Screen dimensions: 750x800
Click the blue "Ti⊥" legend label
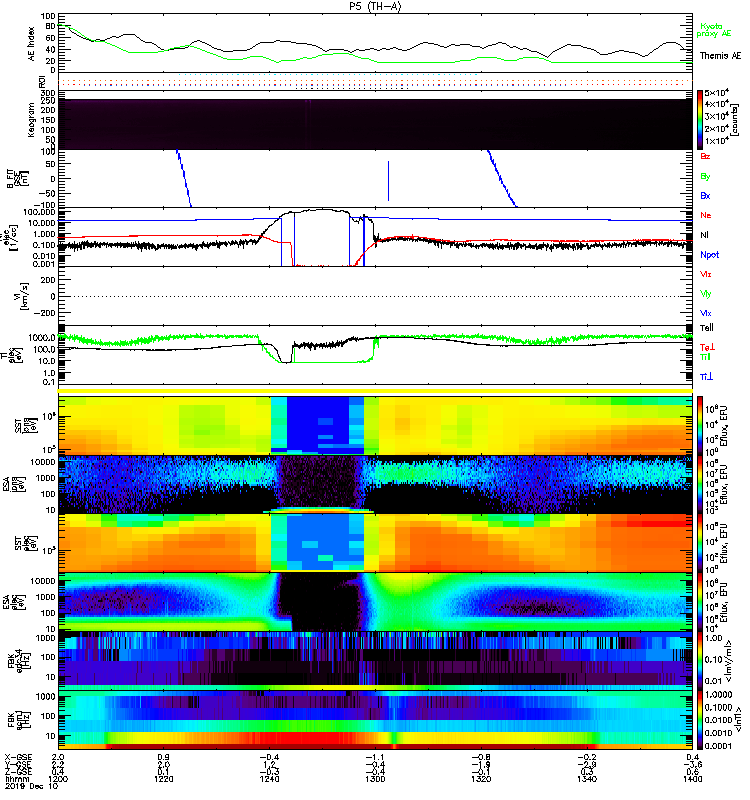[x=706, y=377]
